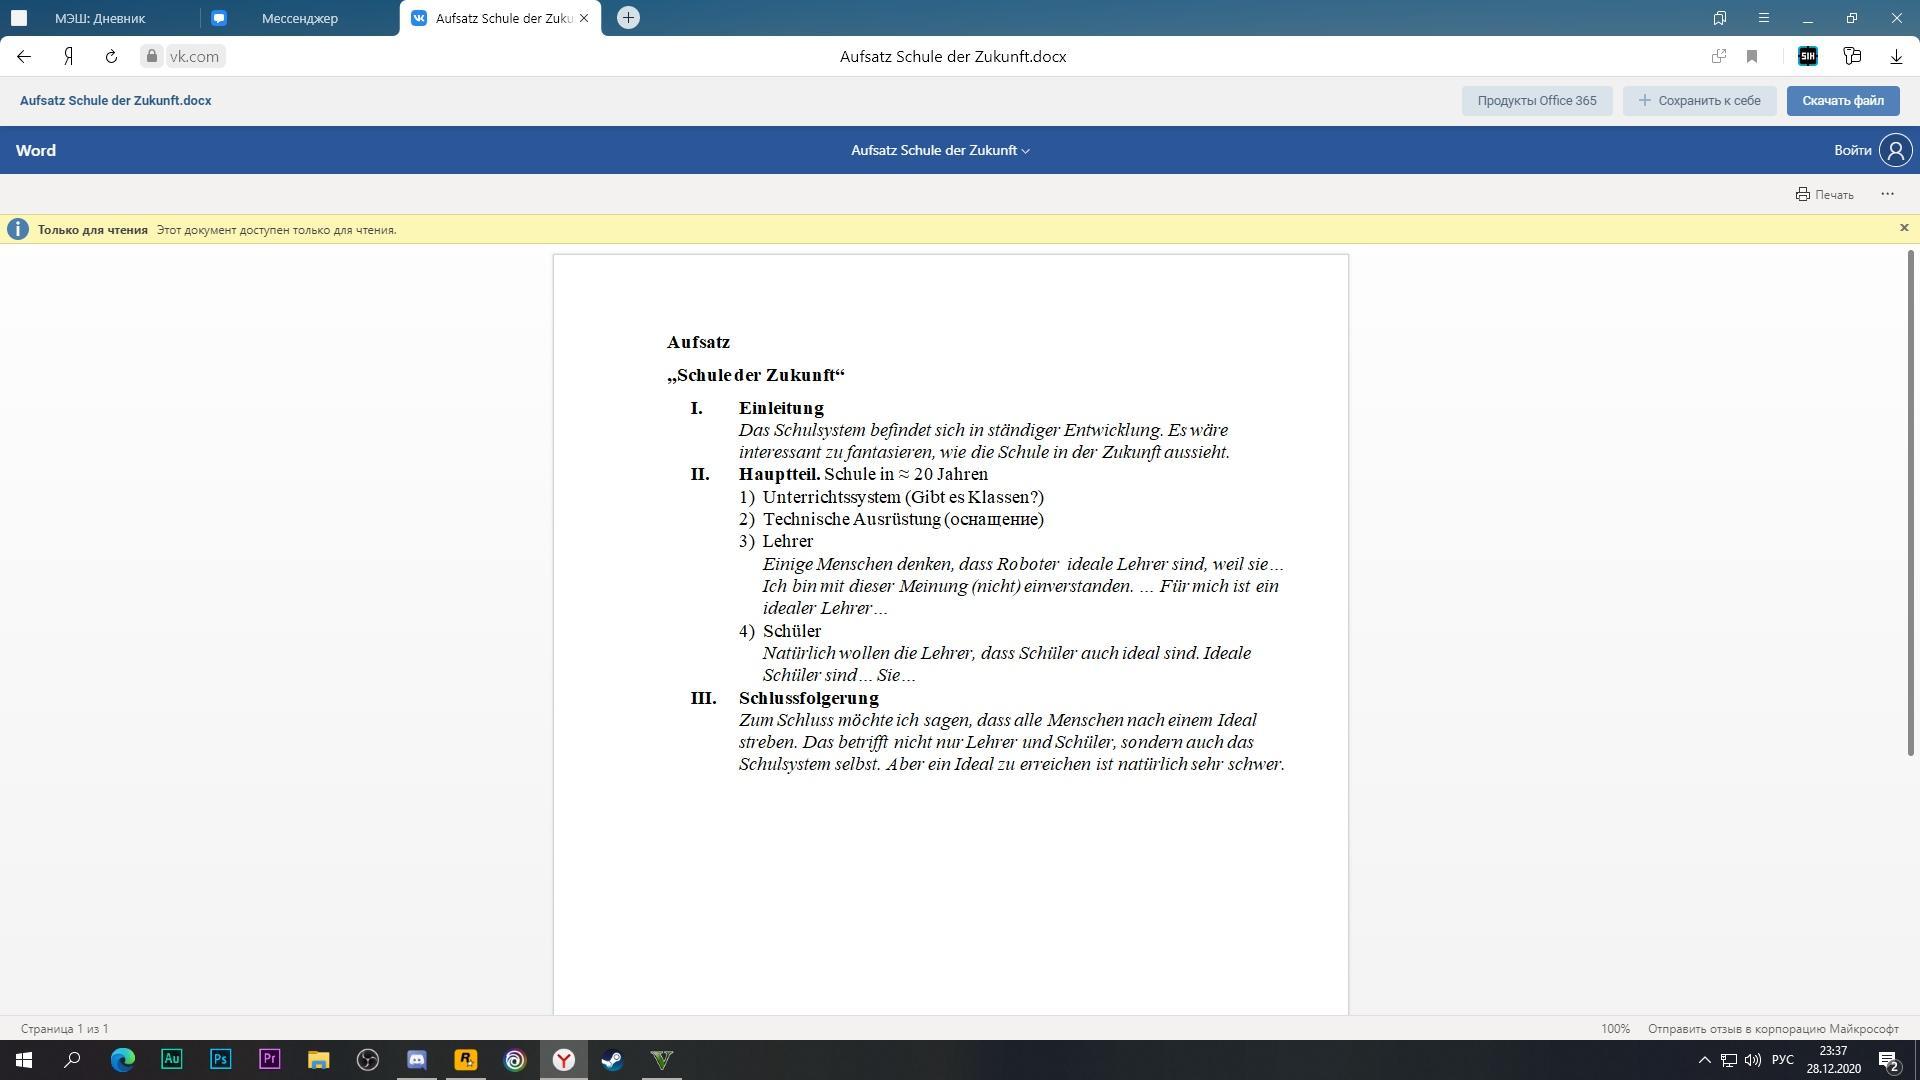This screenshot has height=1080, width=1920.
Task: Click Сохранить к себе button
Action: click(1699, 100)
